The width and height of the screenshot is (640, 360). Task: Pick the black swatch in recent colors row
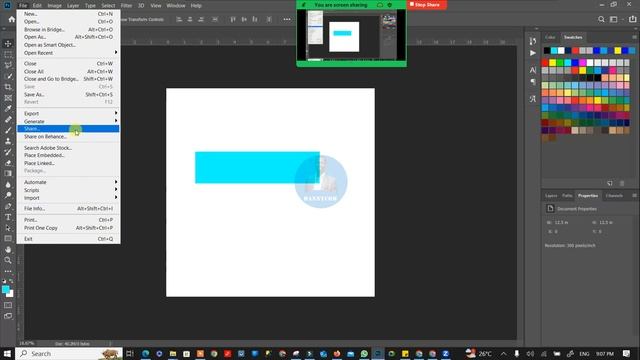pos(547,51)
